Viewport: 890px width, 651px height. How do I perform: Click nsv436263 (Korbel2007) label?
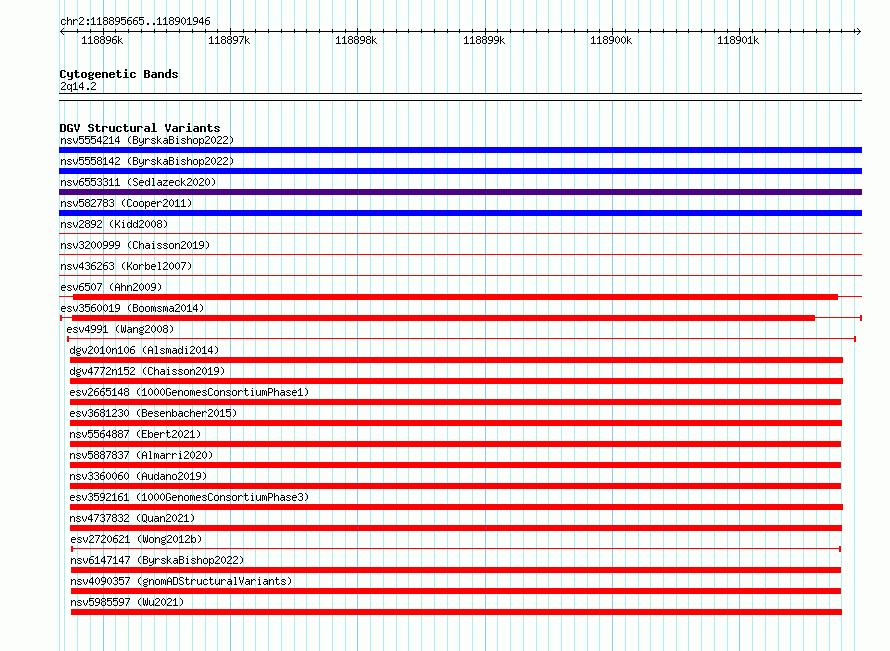(x=125, y=266)
